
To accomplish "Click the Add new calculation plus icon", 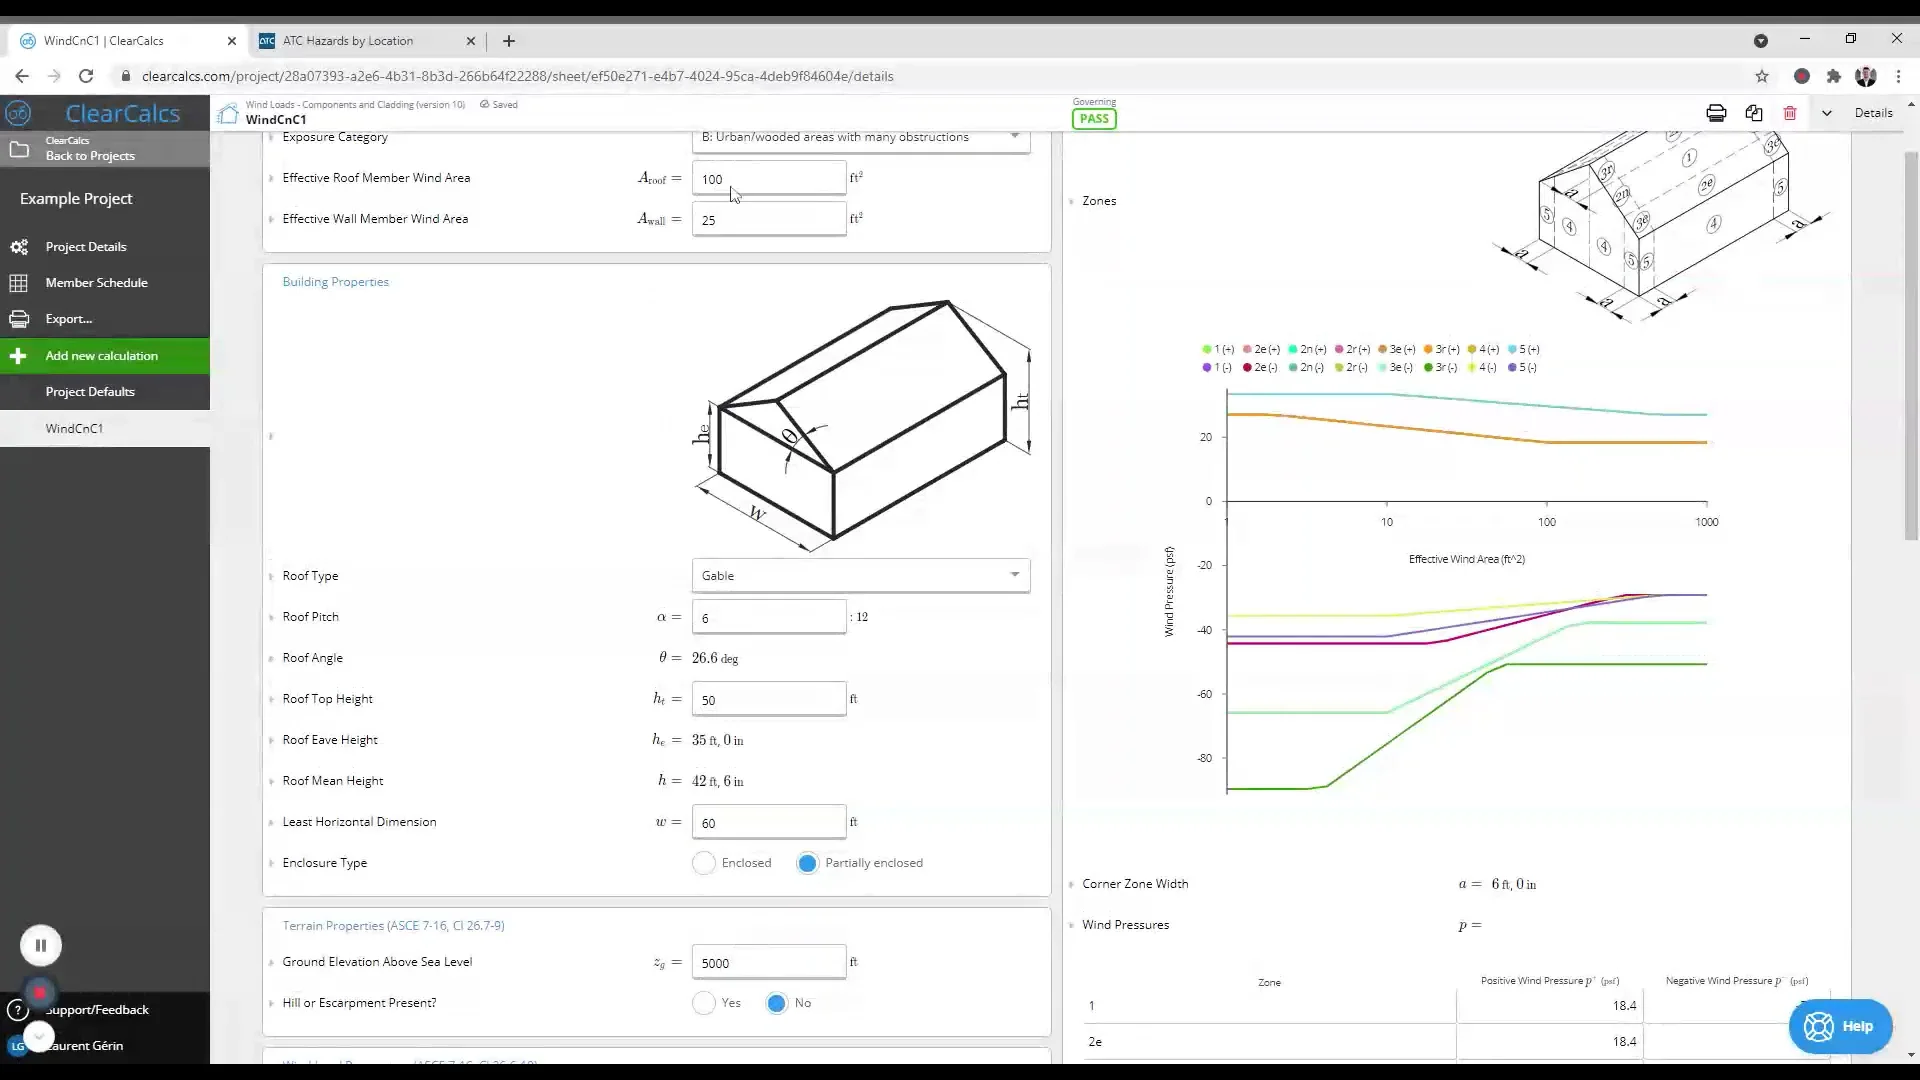I will tap(19, 356).
